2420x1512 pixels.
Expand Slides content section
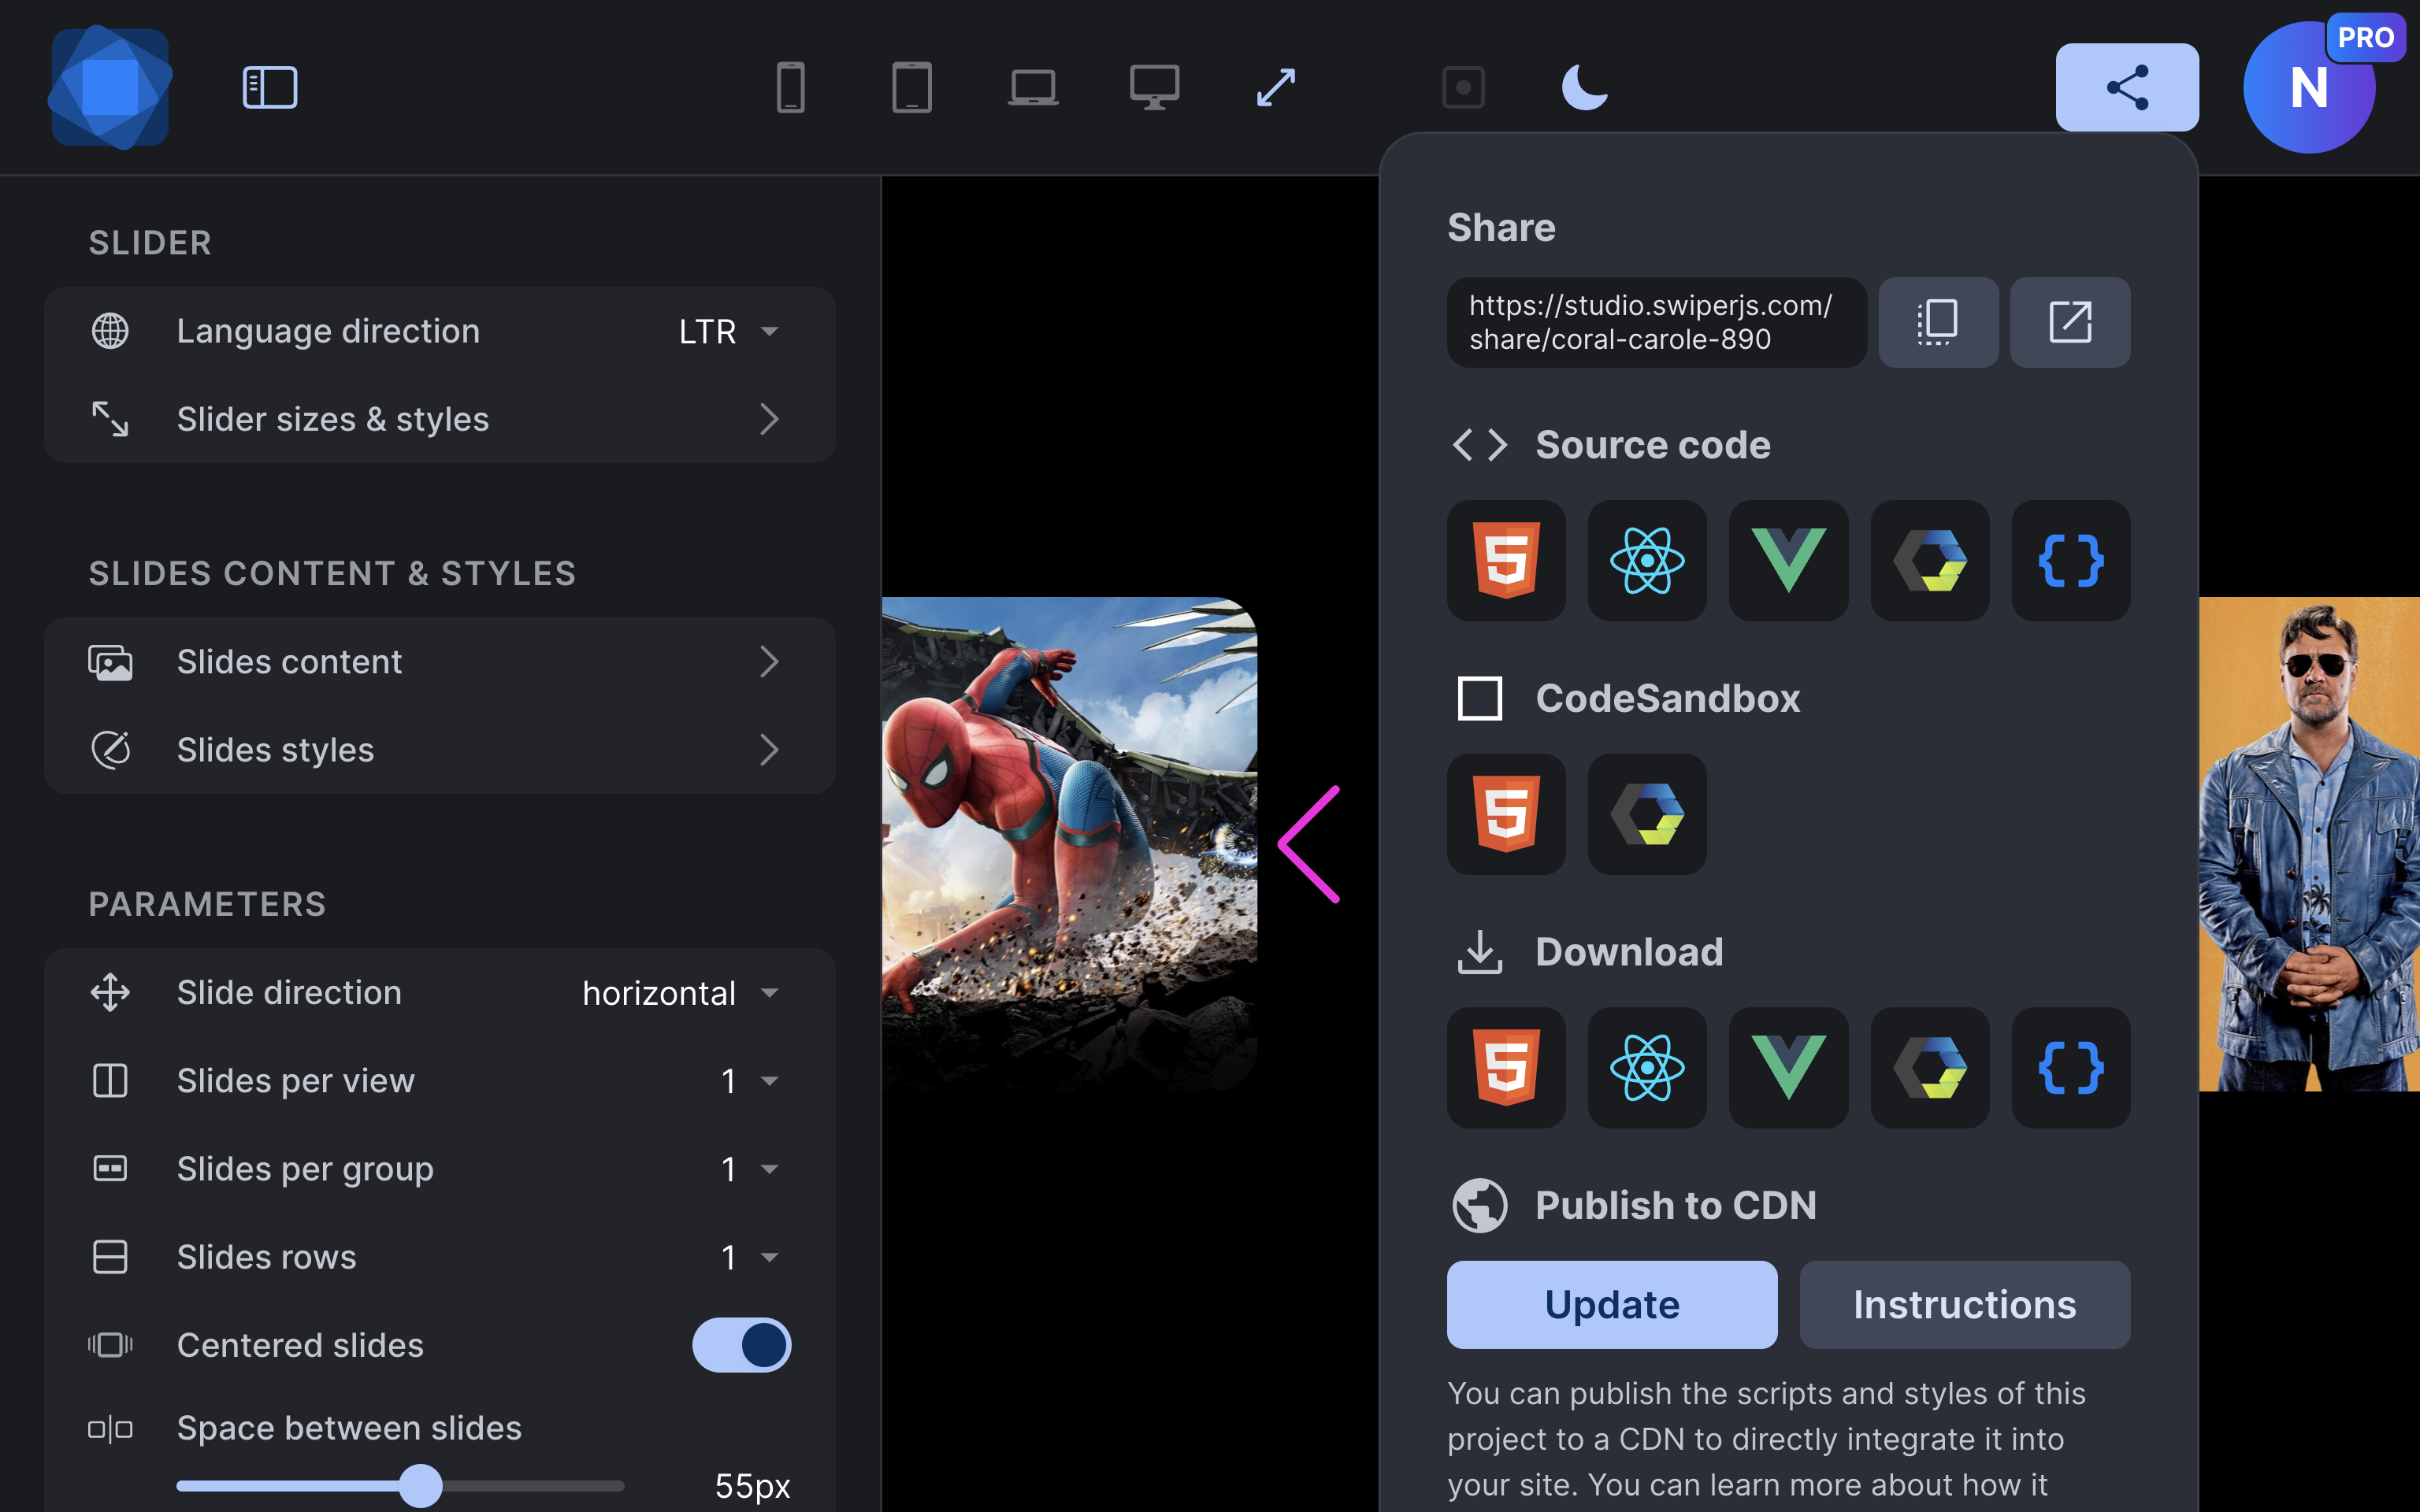click(x=440, y=662)
